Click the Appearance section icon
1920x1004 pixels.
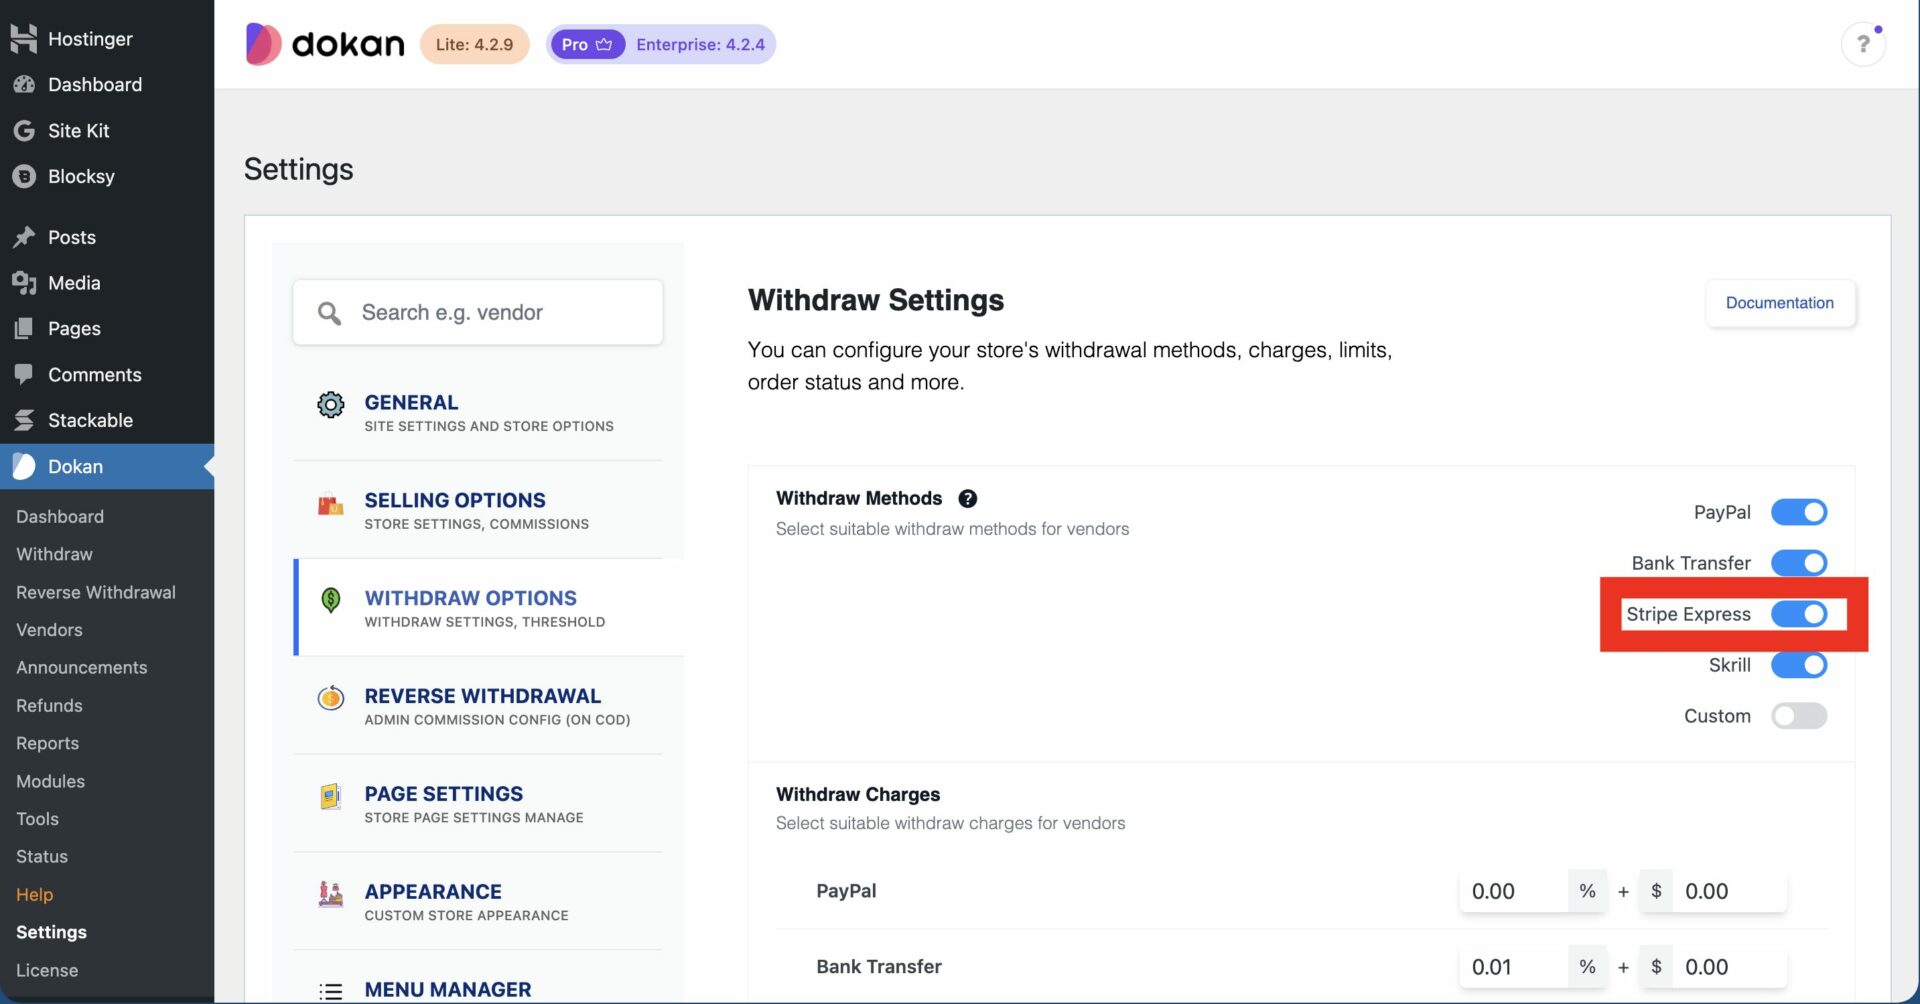[x=330, y=894]
